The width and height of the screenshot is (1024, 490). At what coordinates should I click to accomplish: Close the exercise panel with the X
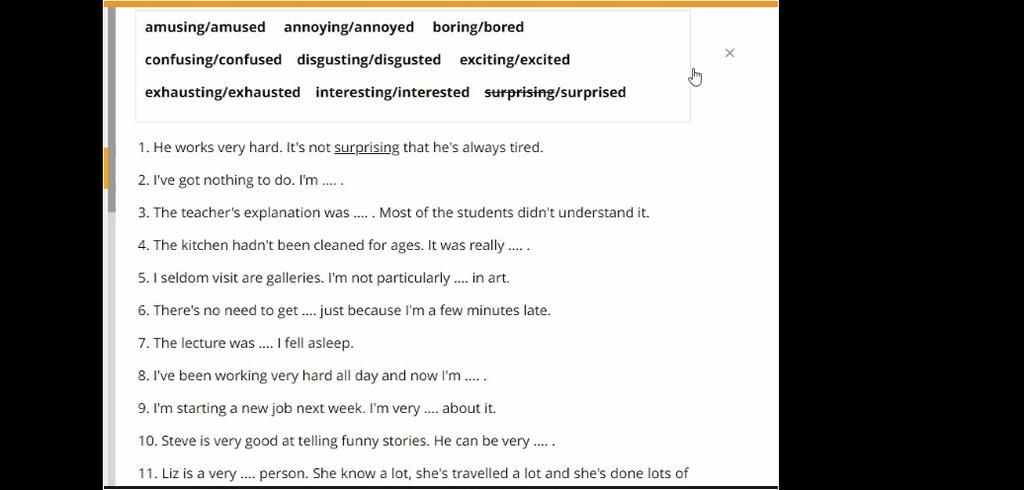729,53
